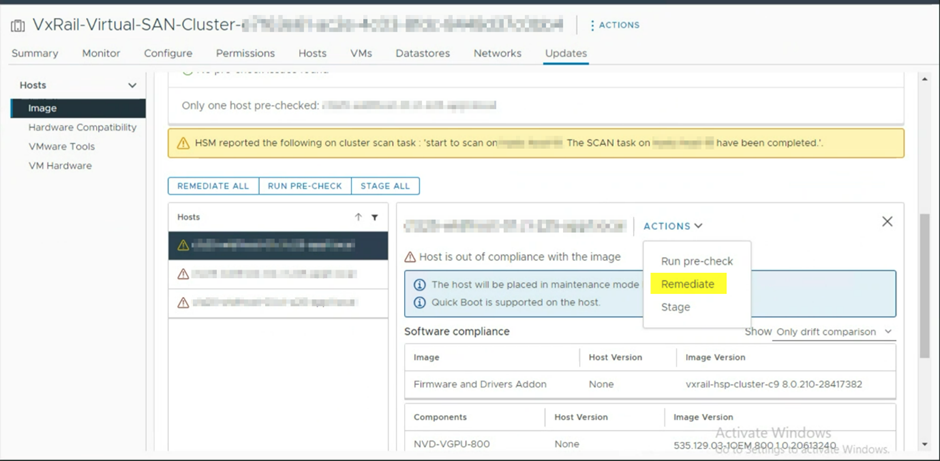Open the Networks tab
The height and width of the screenshot is (461, 940).
tap(498, 53)
